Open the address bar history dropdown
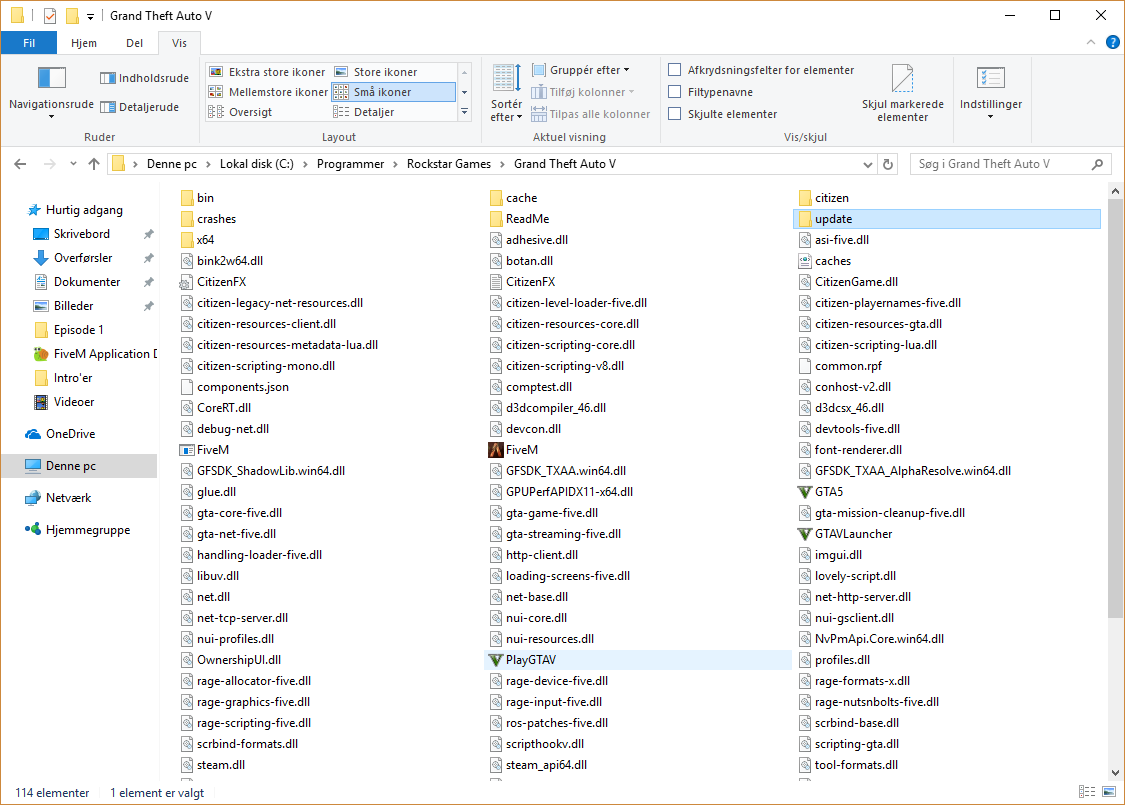The image size is (1125, 805). (867, 164)
